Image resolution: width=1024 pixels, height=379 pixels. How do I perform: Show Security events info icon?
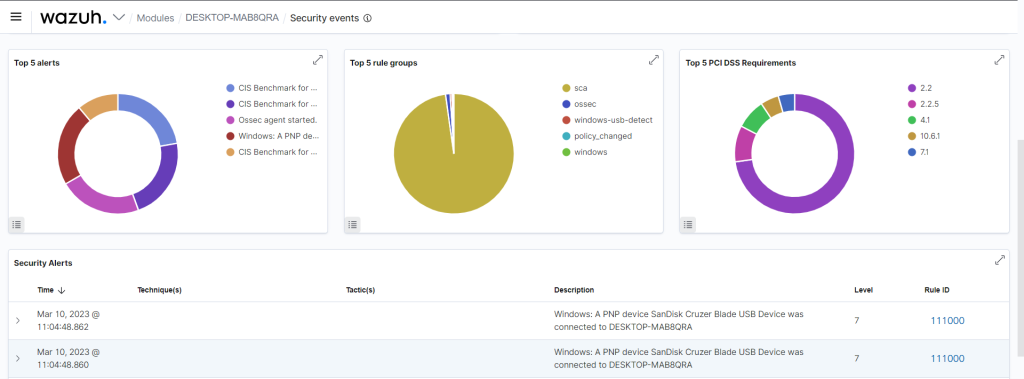367,18
